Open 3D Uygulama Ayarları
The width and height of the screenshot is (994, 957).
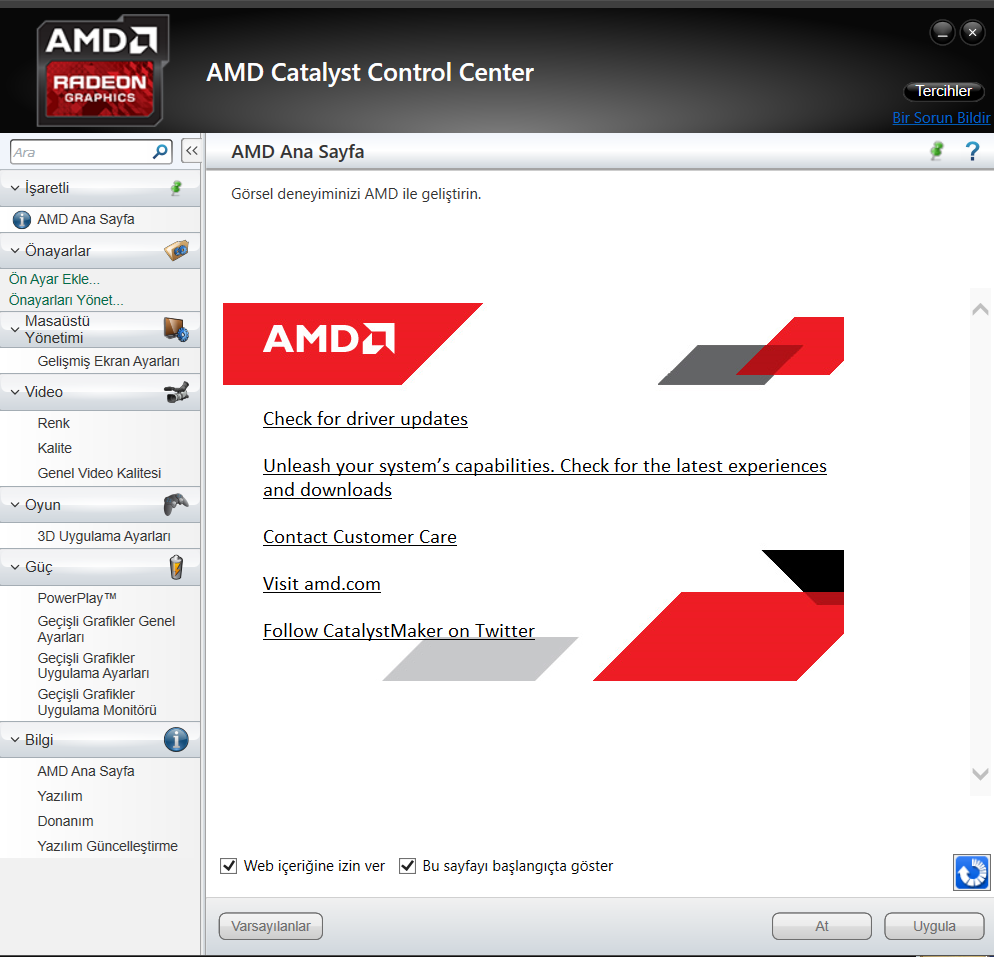pos(104,536)
